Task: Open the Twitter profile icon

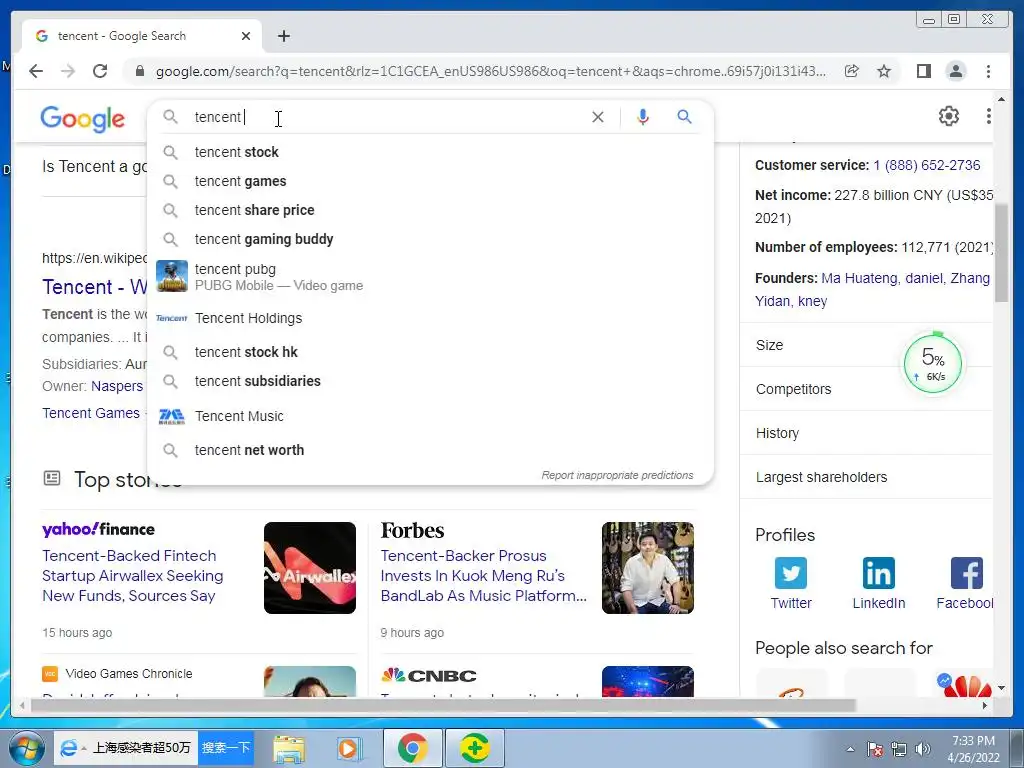Action: tap(790, 573)
